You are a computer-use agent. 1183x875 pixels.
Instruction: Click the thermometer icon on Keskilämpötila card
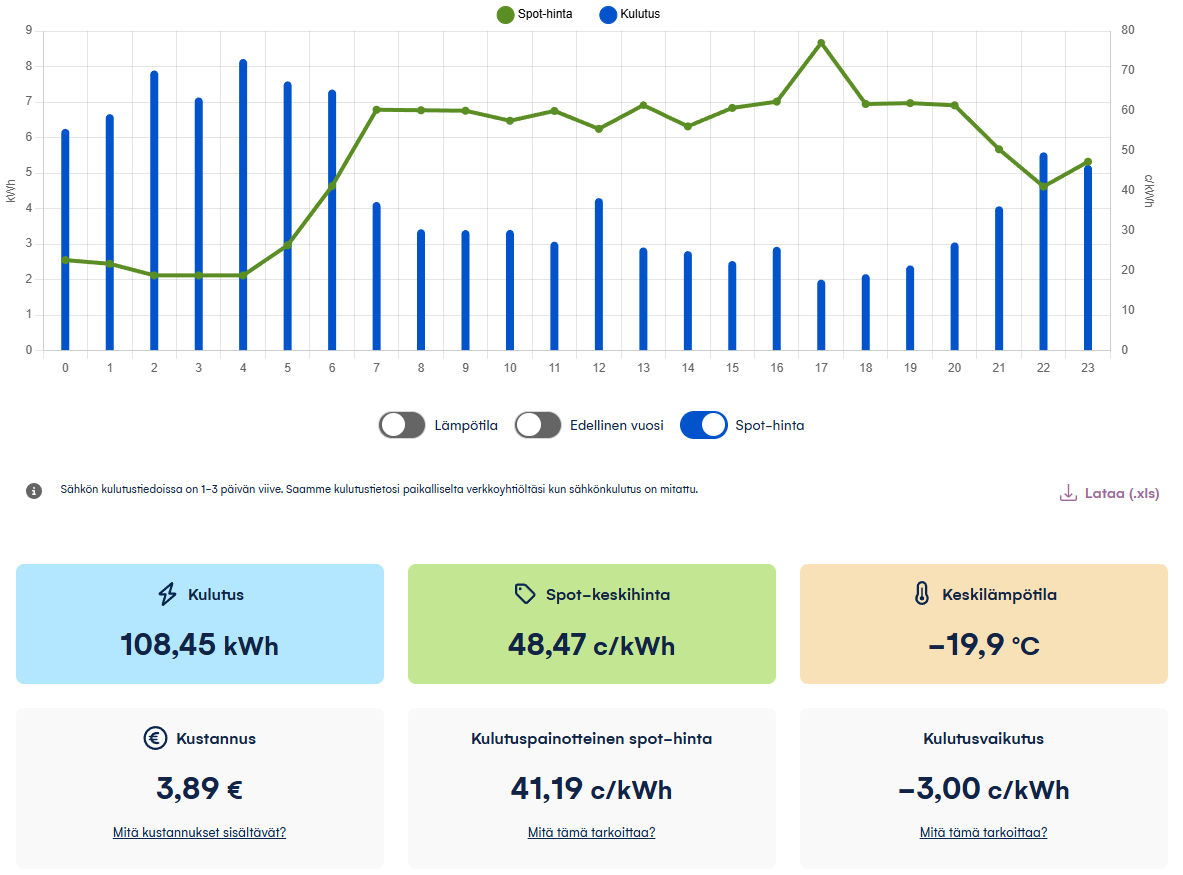coord(921,595)
